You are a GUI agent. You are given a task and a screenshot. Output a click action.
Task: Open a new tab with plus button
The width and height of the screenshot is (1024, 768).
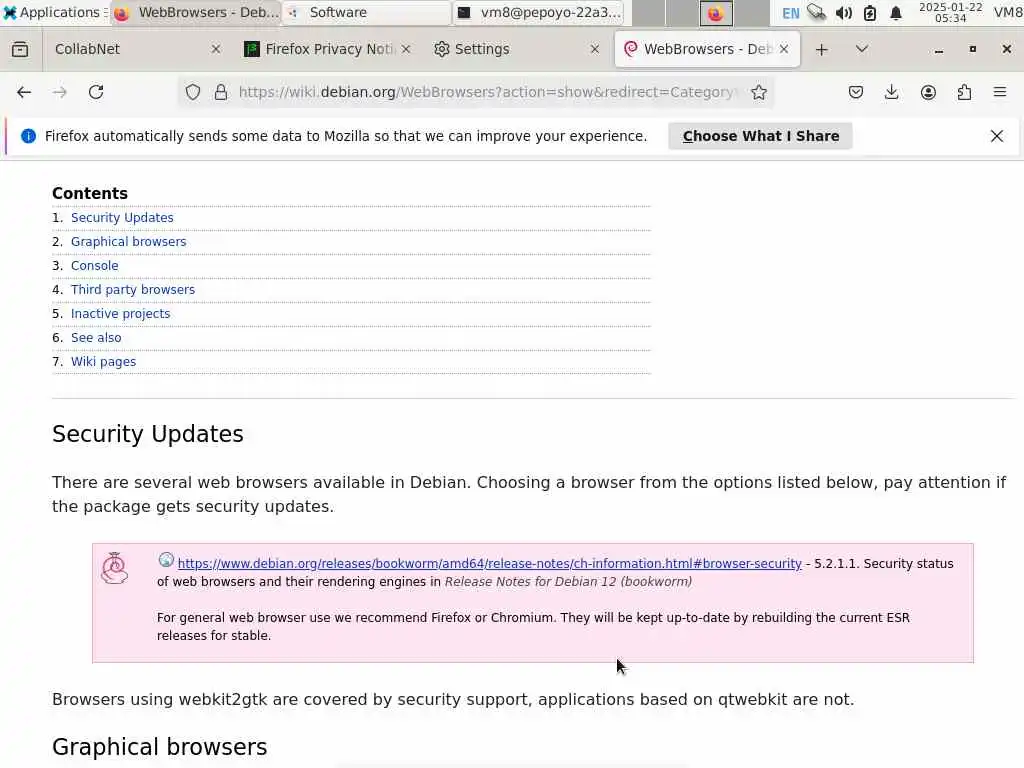pyautogui.click(x=822, y=50)
